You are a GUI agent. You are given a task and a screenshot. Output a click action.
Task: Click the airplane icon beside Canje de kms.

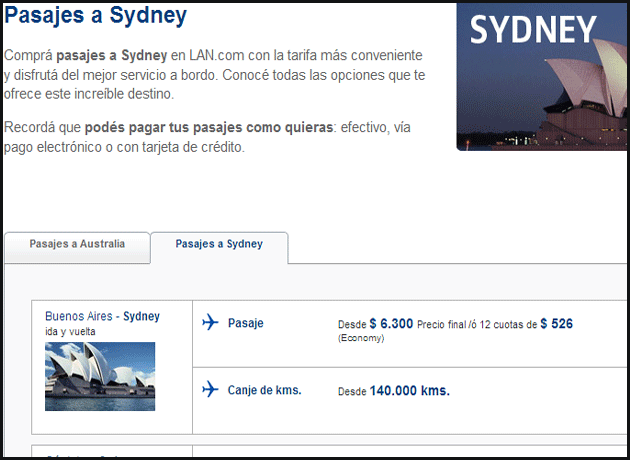(210, 389)
